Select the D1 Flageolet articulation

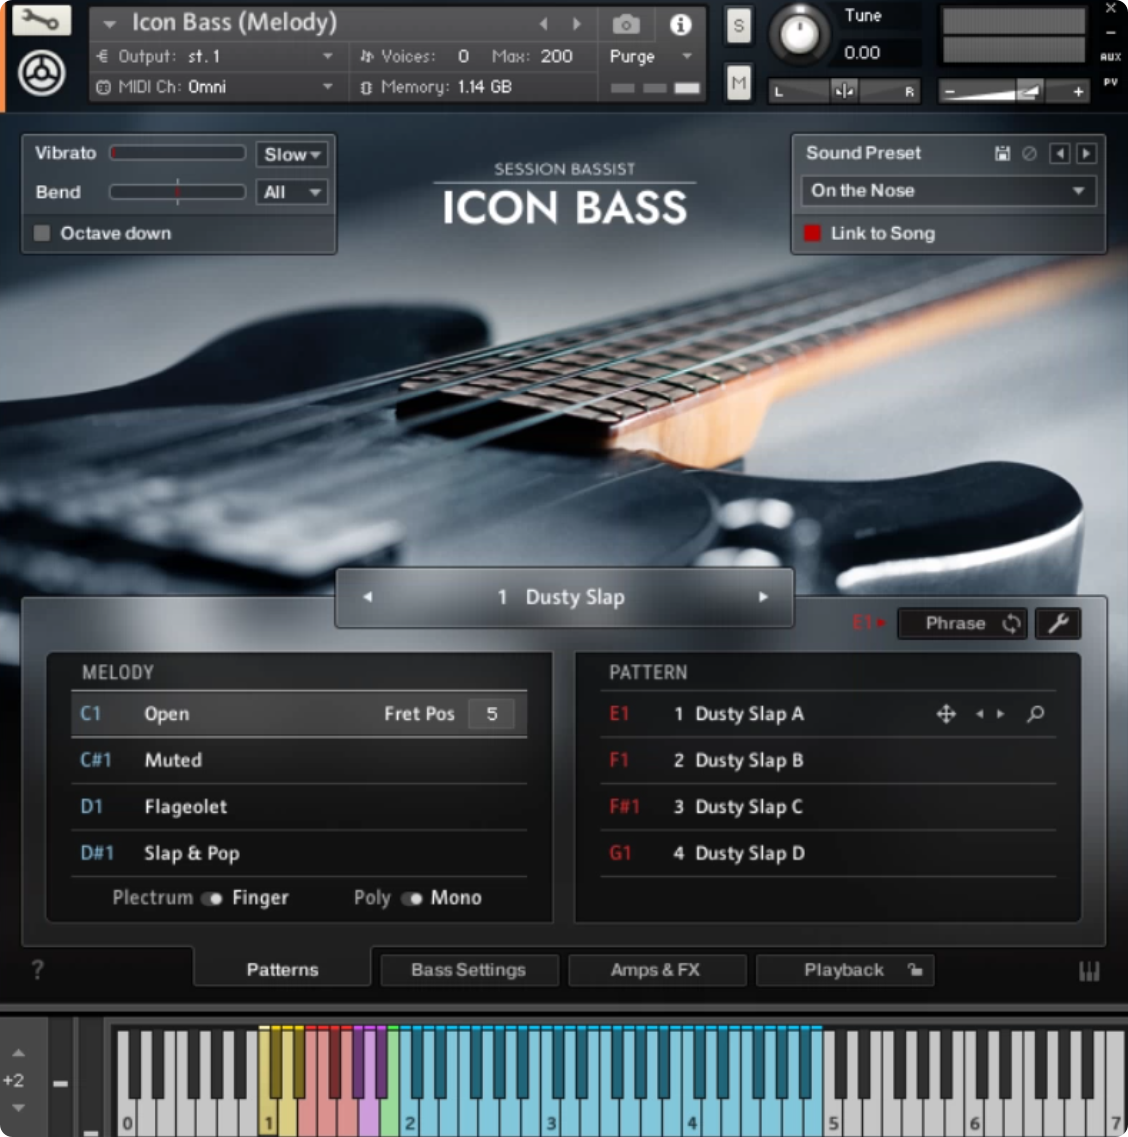click(x=299, y=807)
